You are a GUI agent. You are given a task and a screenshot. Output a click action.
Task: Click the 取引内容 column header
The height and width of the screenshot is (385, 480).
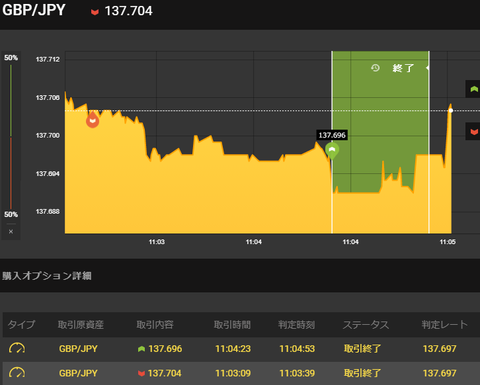tap(155, 324)
